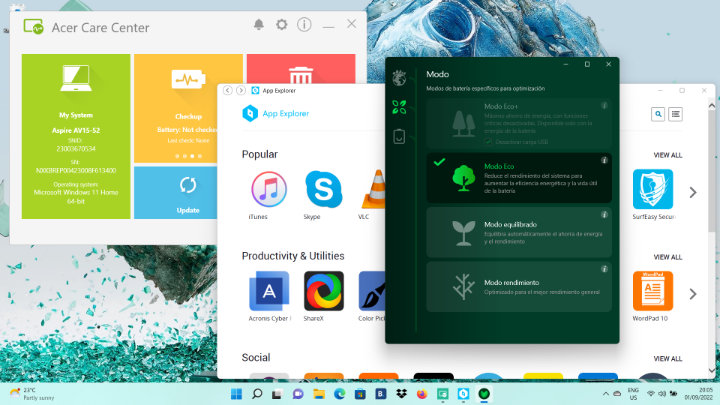This screenshot has width=720, height=405.
Task: Select third carousel dot on Checkup tile
Action: (192, 156)
